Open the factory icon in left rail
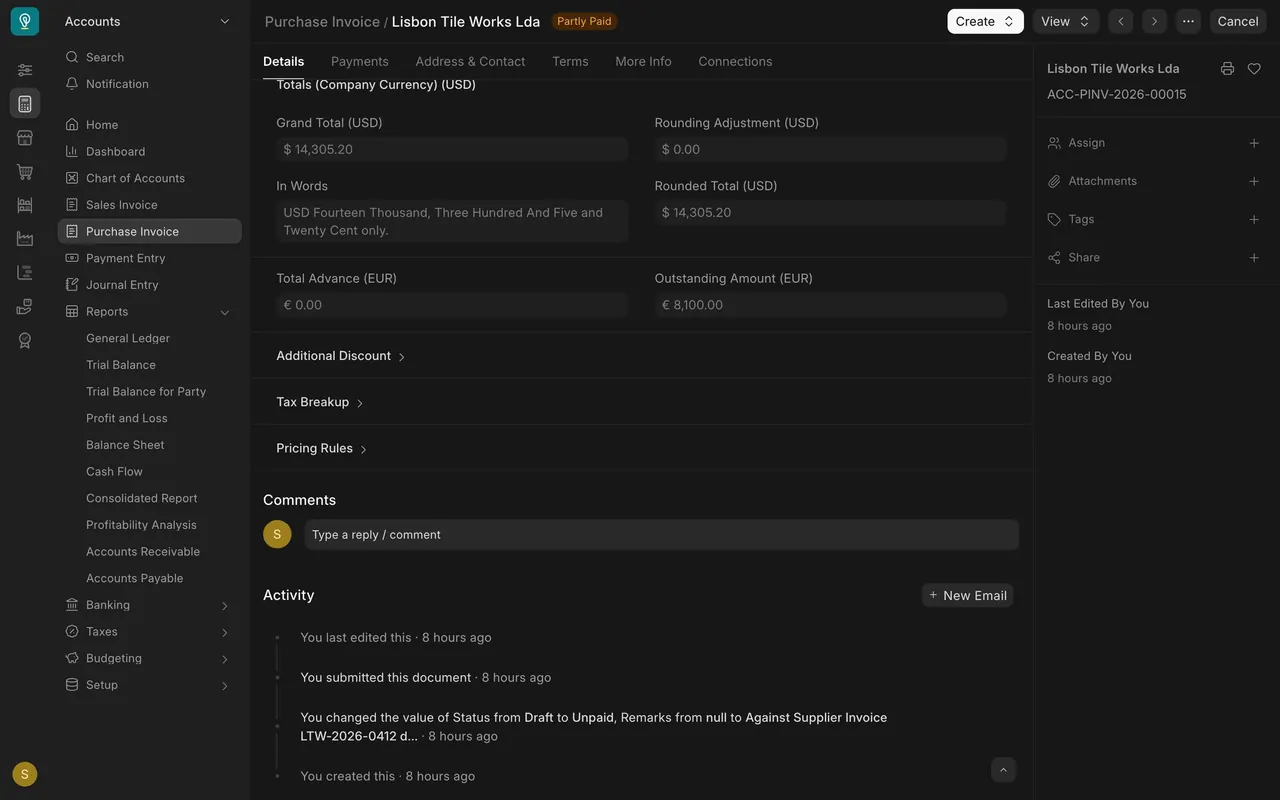Screen dimensions: 1280x800 [x=25, y=239]
